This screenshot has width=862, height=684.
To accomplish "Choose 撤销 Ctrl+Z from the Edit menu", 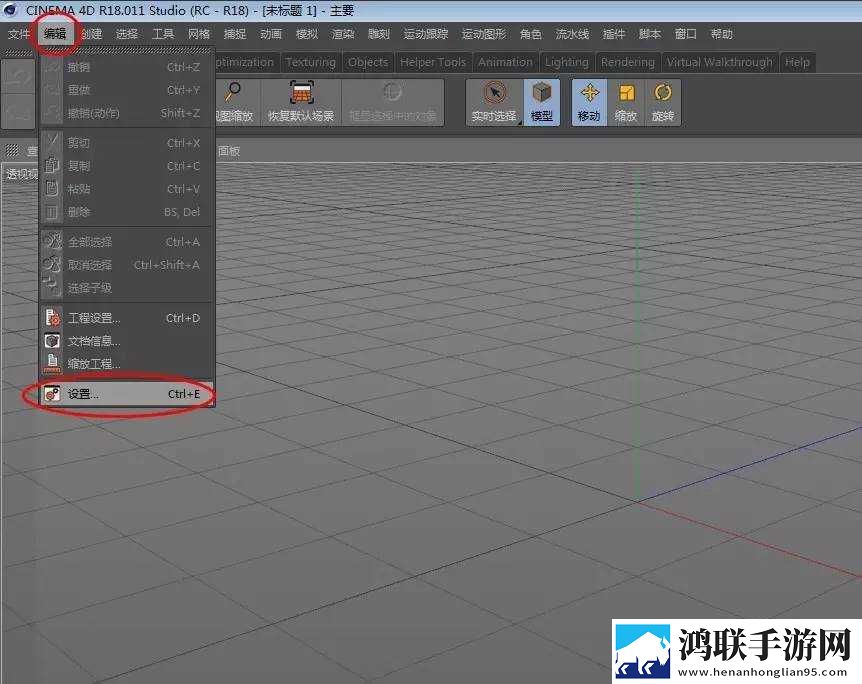I will (x=126, y=67).
